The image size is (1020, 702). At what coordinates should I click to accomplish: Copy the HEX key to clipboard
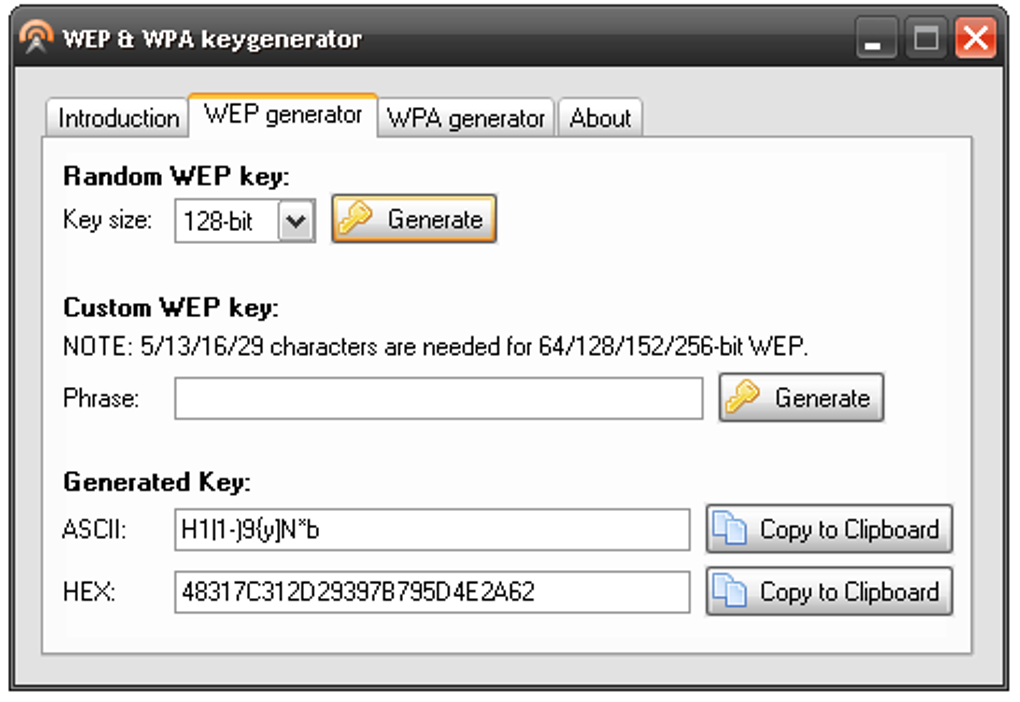pos(829,591)
